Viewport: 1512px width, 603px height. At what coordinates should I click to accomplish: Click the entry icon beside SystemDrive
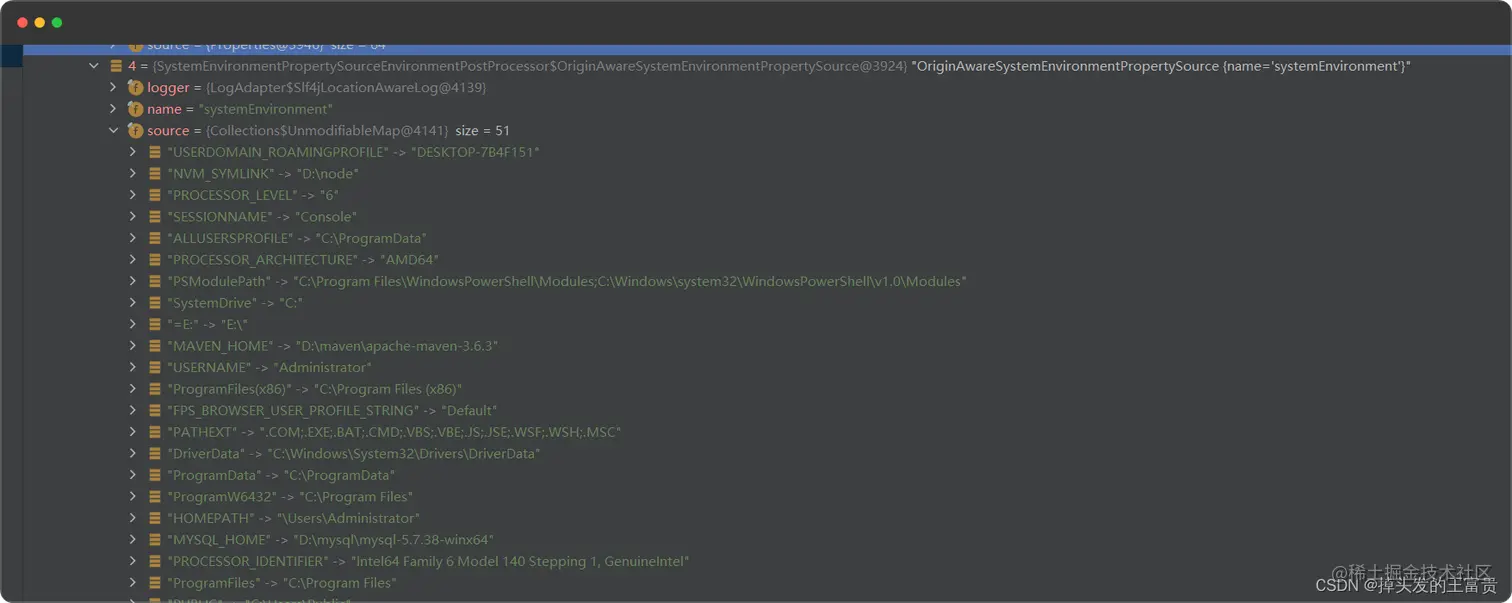[x=155, y=302]
